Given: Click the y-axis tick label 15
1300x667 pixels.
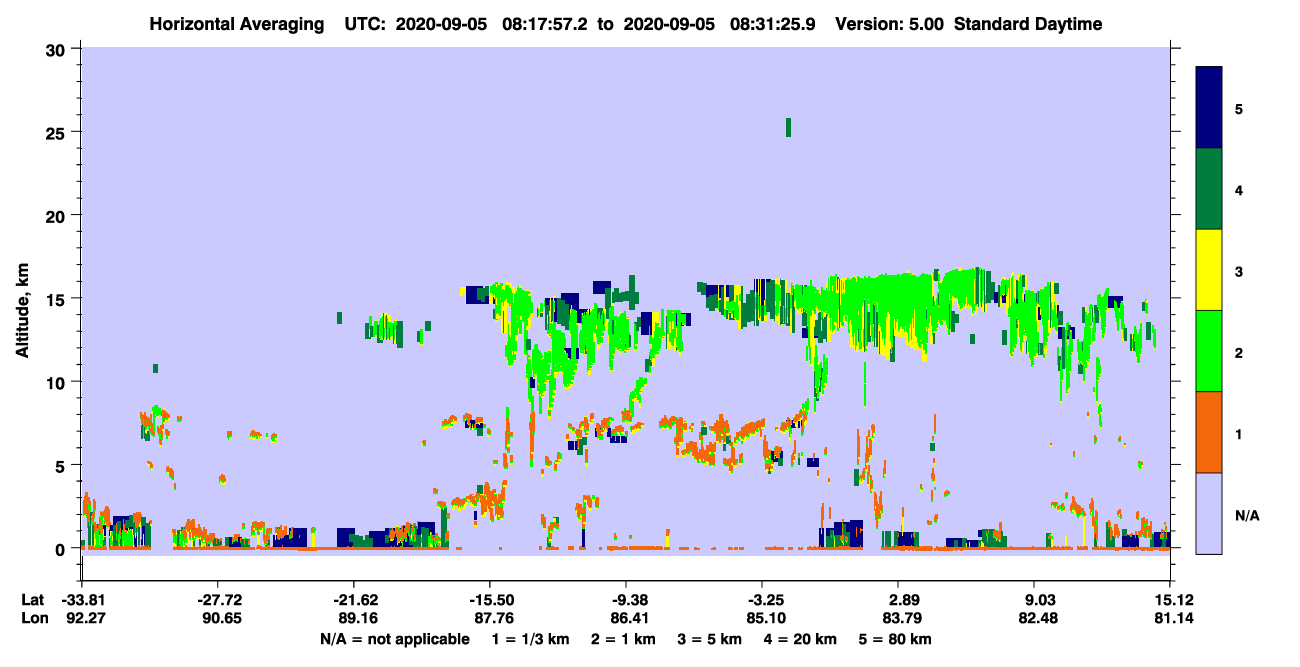Looking at the screenshot, I should coord(58,299).
